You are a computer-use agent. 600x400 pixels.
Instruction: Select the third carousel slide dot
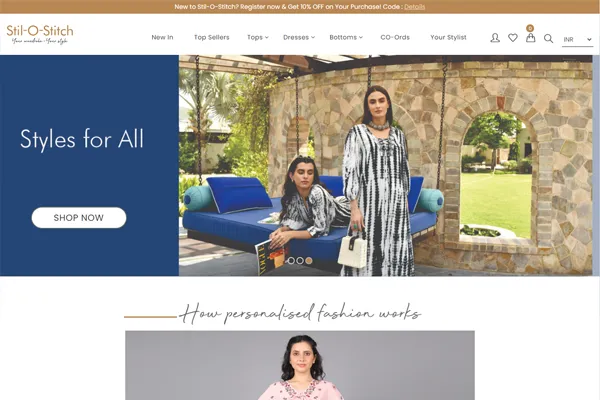[309, 261]
